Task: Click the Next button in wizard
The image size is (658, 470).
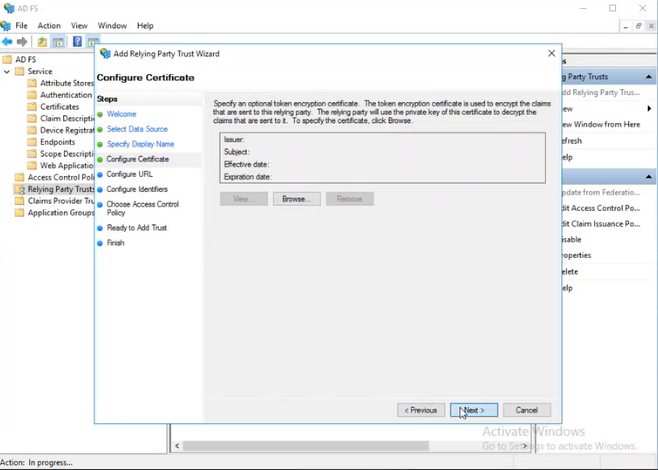Action: (x=474, y=410)
